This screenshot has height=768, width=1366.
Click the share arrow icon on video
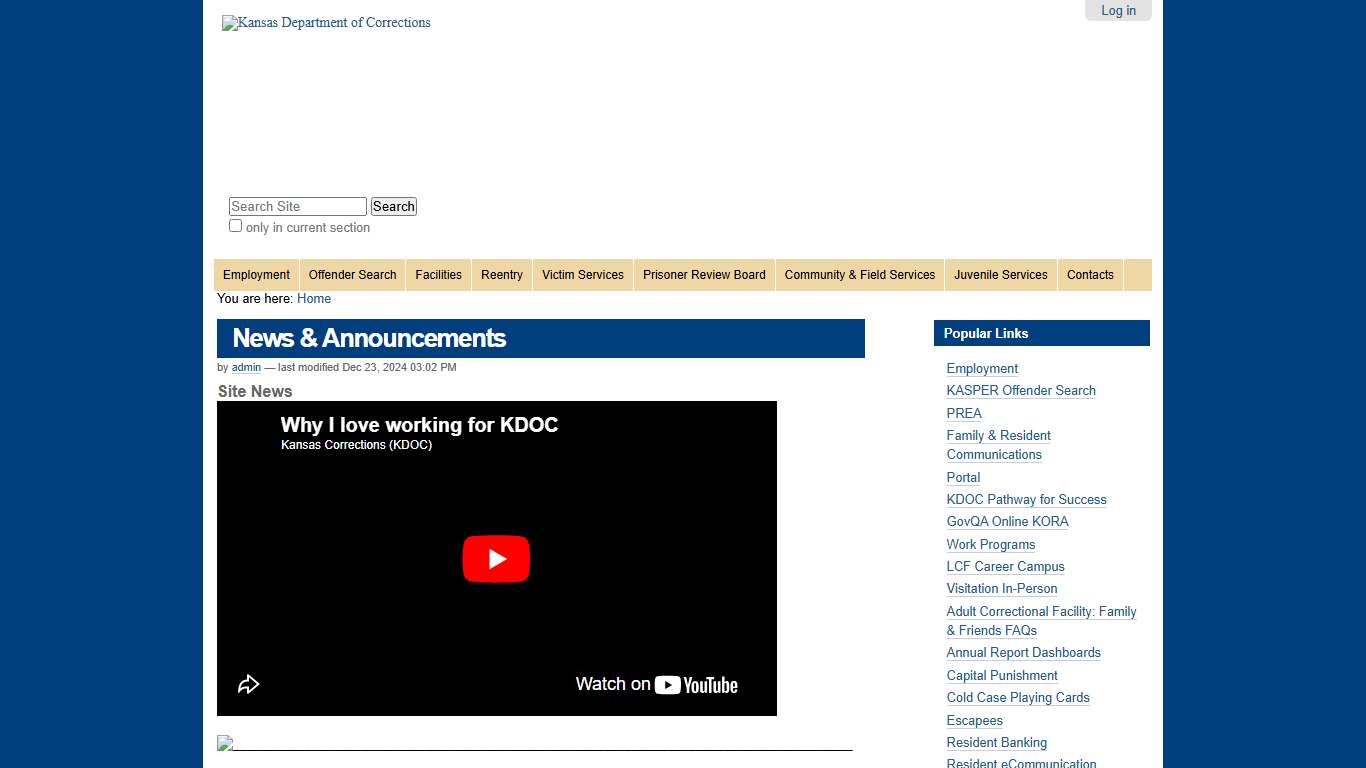pos(248,684)
